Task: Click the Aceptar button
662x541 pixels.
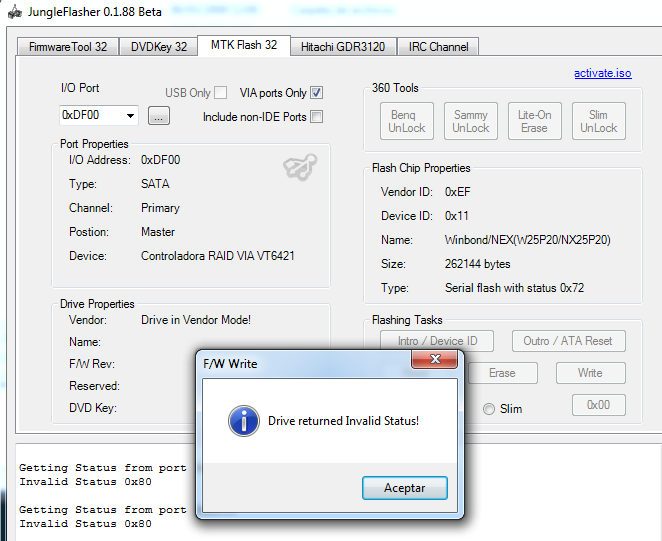Action: [404, 488]
